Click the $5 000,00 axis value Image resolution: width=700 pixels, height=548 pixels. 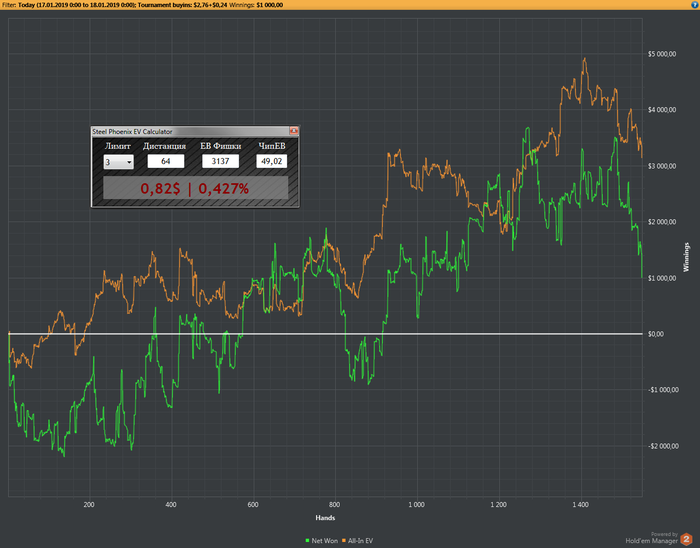(x=662, y=54)
